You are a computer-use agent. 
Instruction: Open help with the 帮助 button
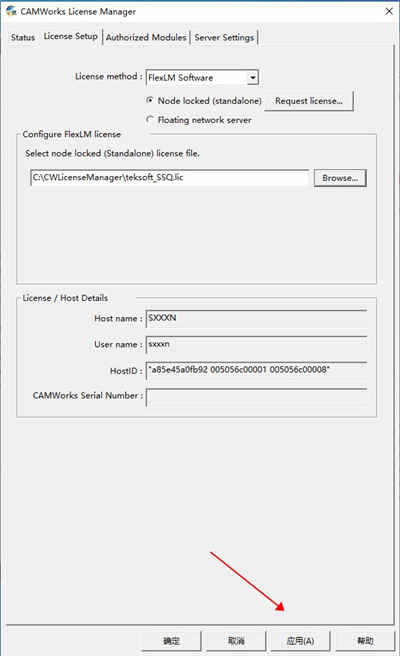pos(365,641)
